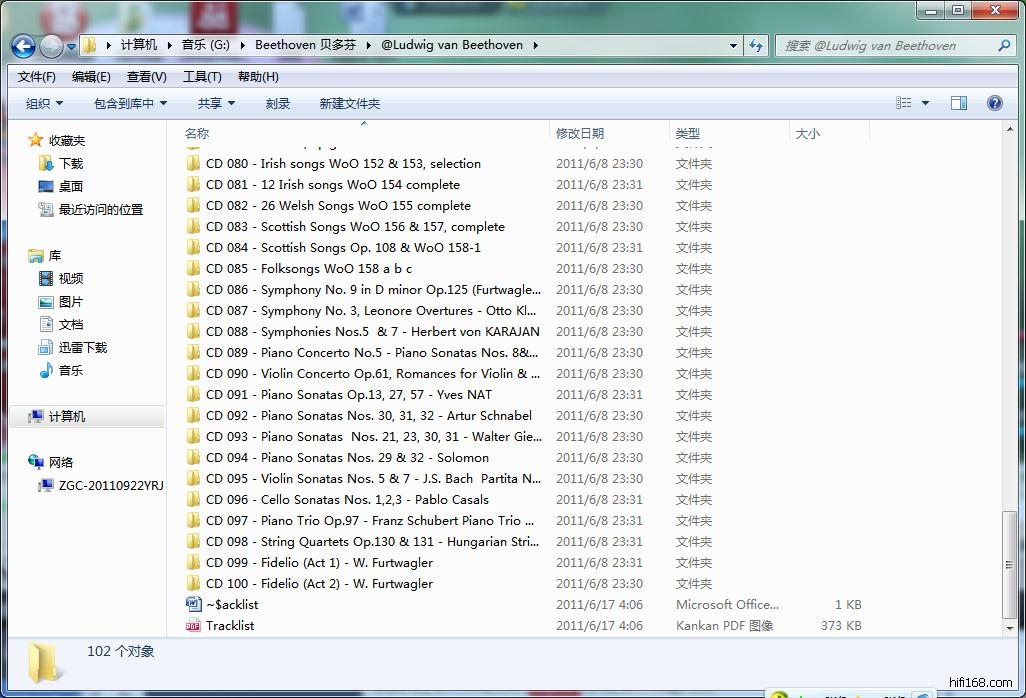Open 下载 under favorites
1026x698 pixels.
click(70, 164)
